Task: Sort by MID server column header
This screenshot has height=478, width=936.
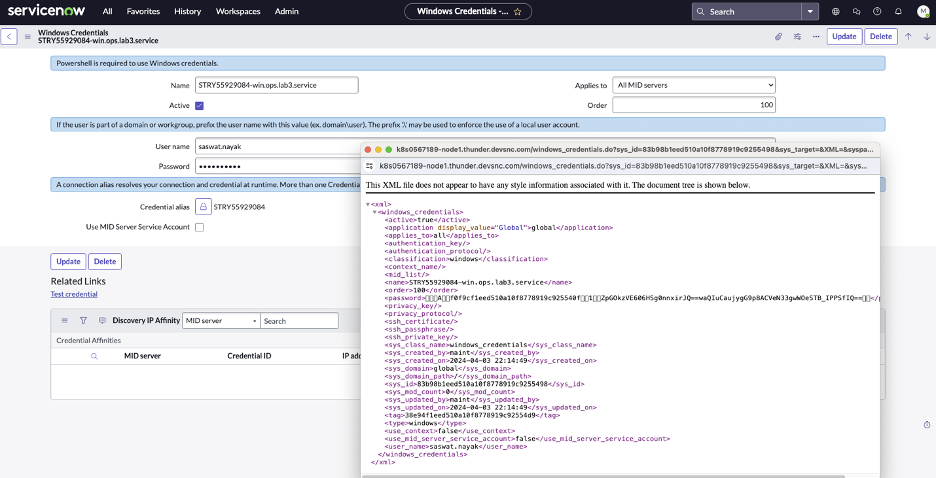Action: tap(142, 356)
